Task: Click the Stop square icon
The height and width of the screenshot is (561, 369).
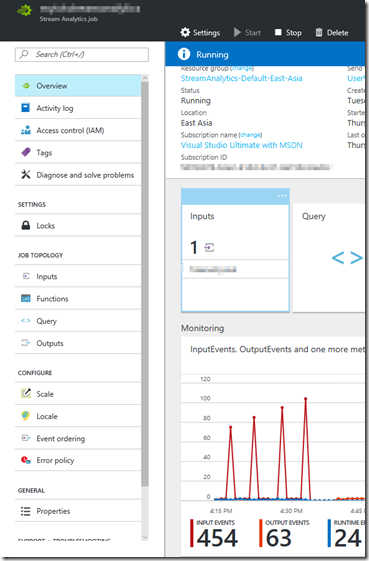Action: (278, 33)
